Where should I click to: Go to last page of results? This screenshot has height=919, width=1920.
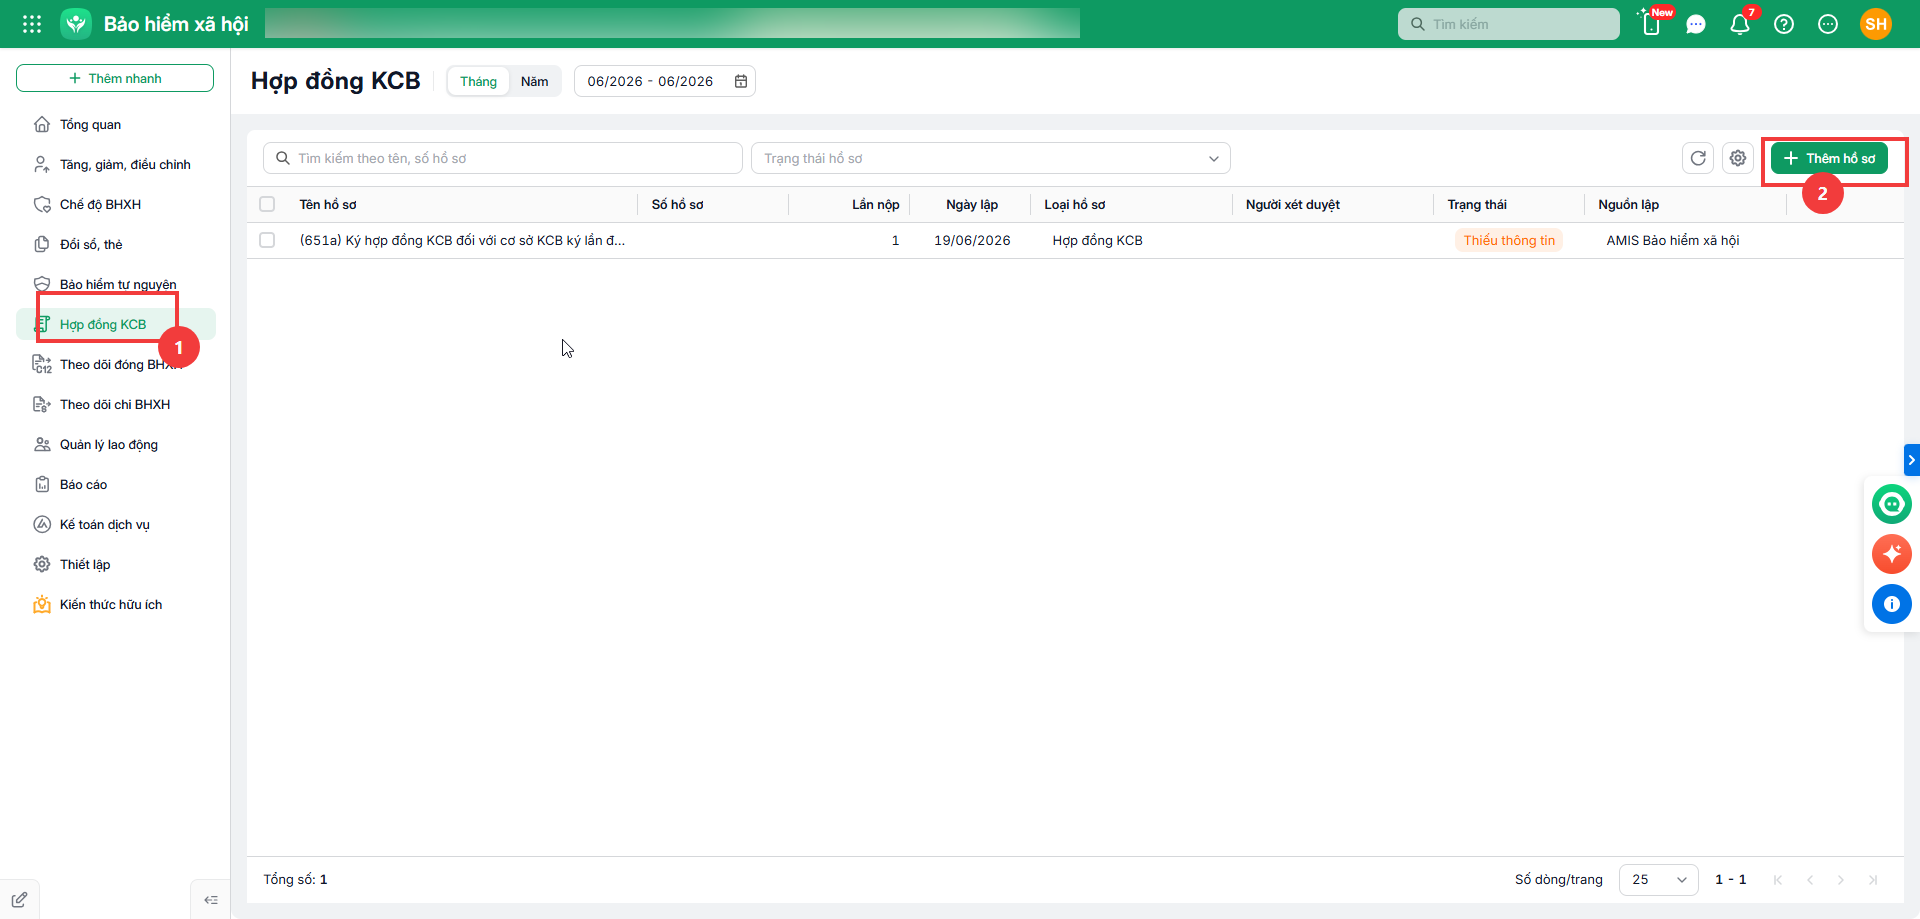(1873, 880)
